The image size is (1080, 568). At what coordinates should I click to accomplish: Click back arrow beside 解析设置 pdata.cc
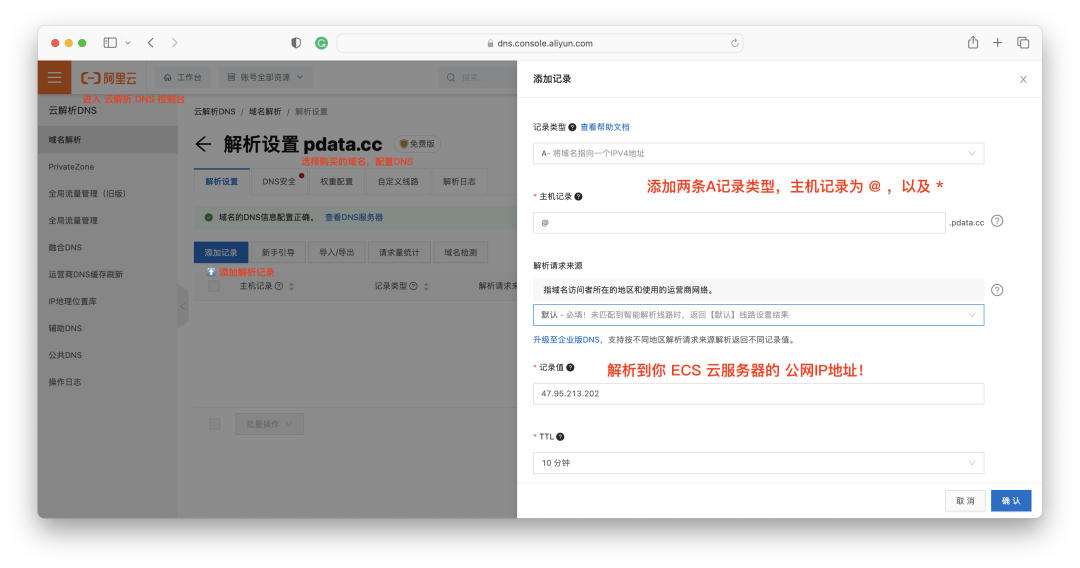pyautogui.click(x=202, y=144)
